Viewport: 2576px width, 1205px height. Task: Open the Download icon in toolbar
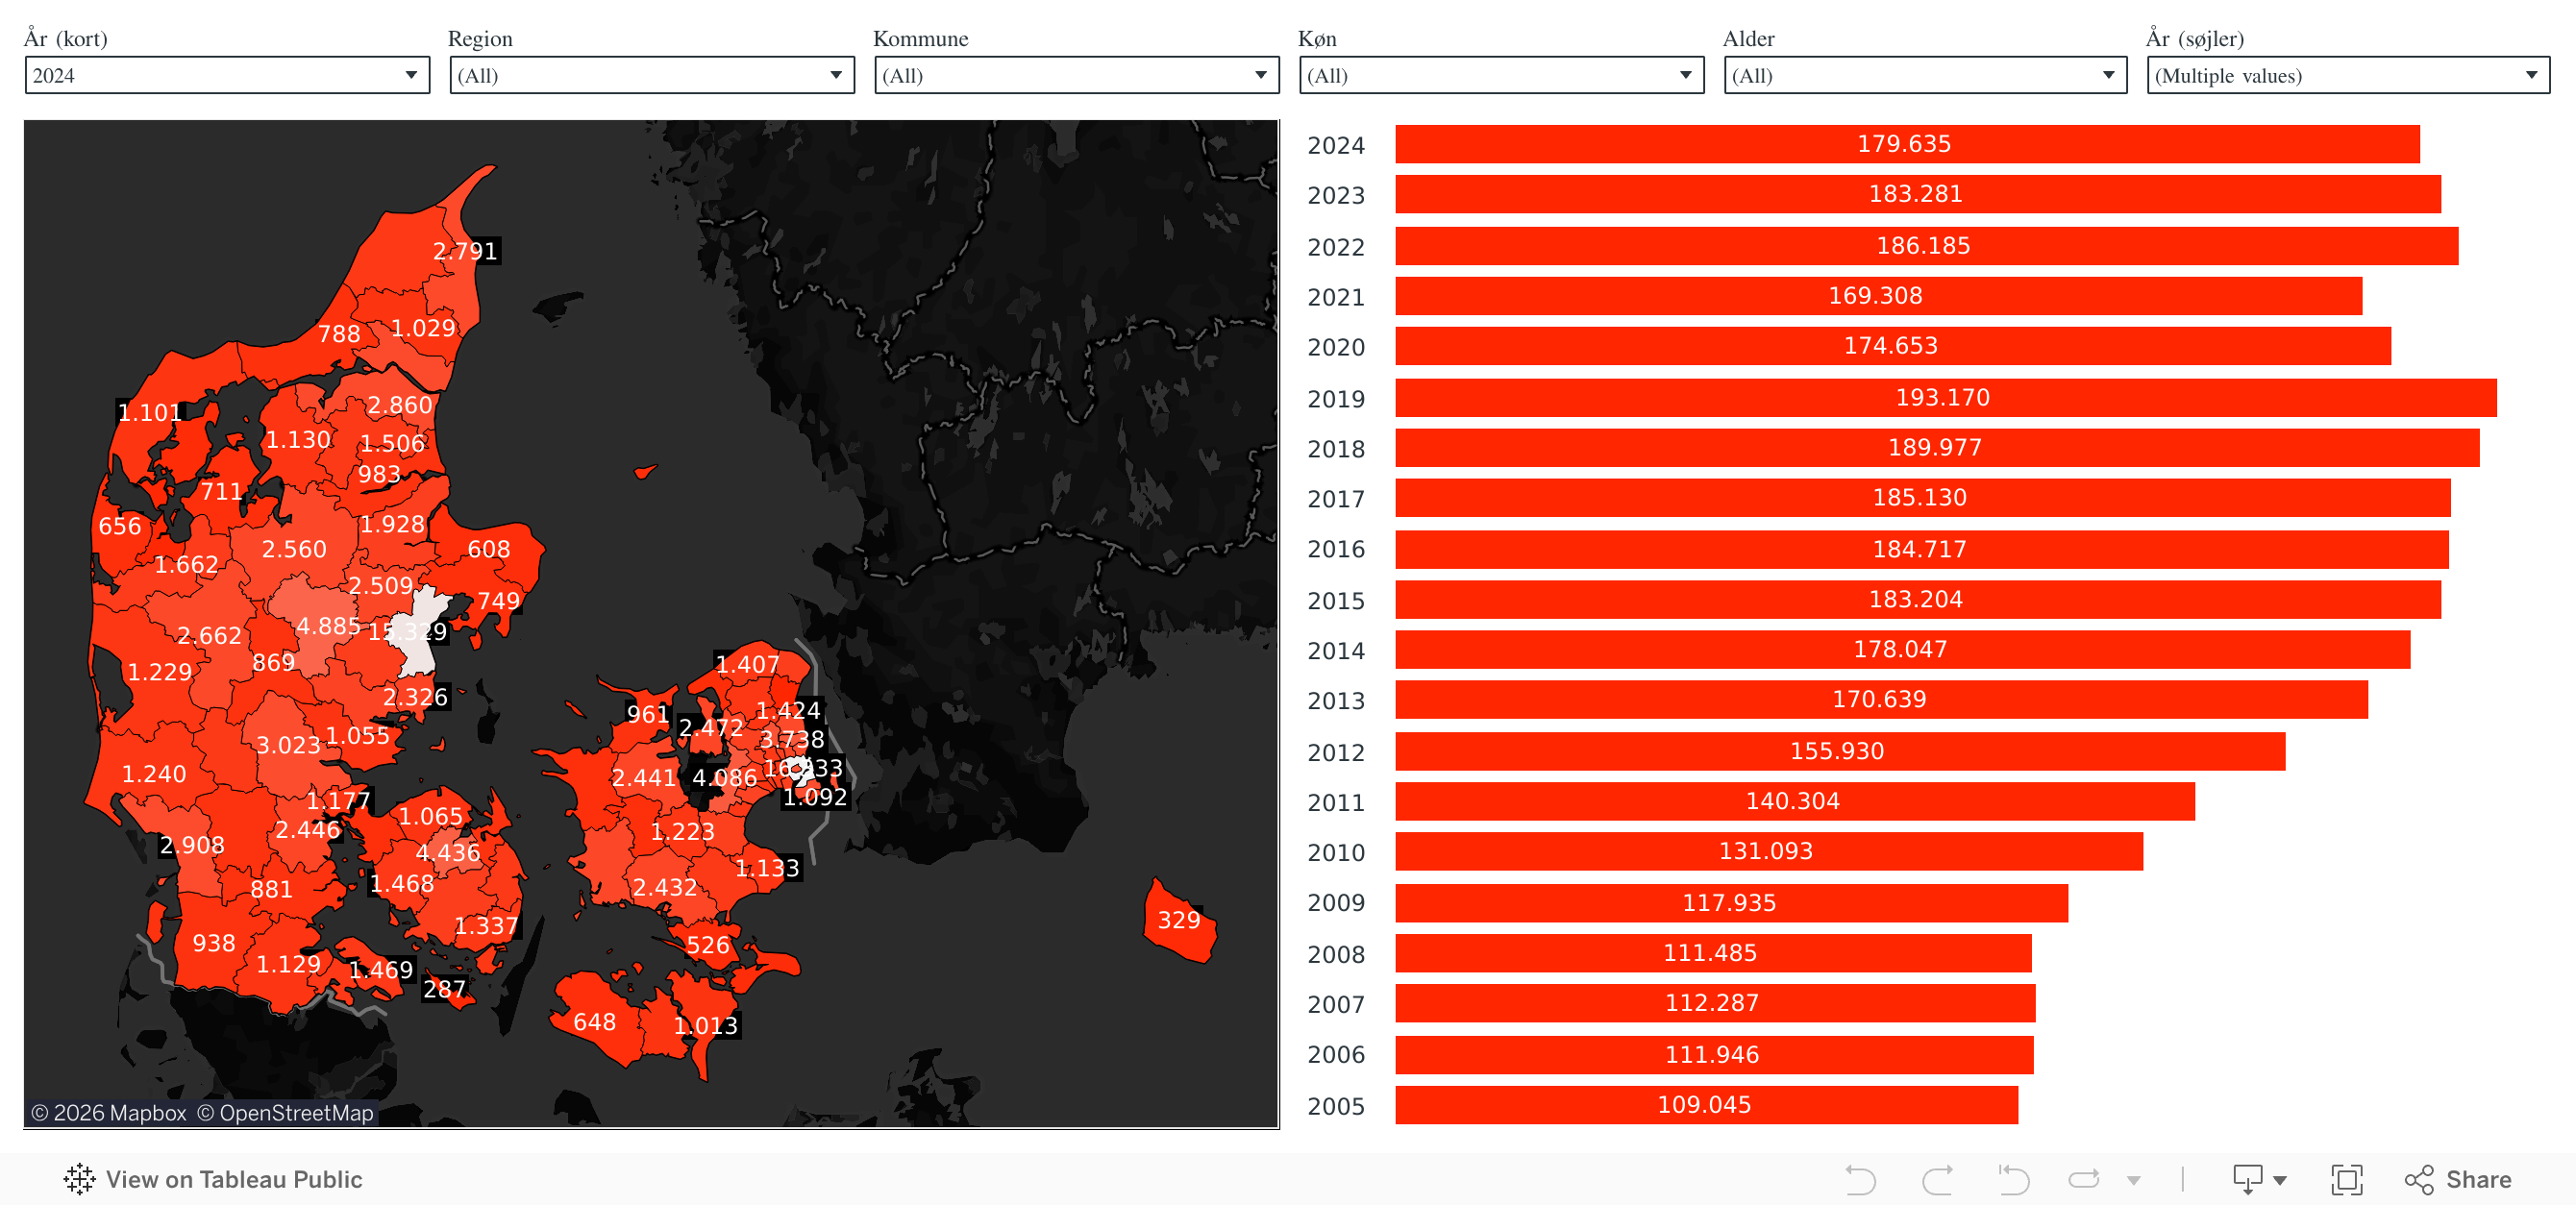tap(2247, 1180)
